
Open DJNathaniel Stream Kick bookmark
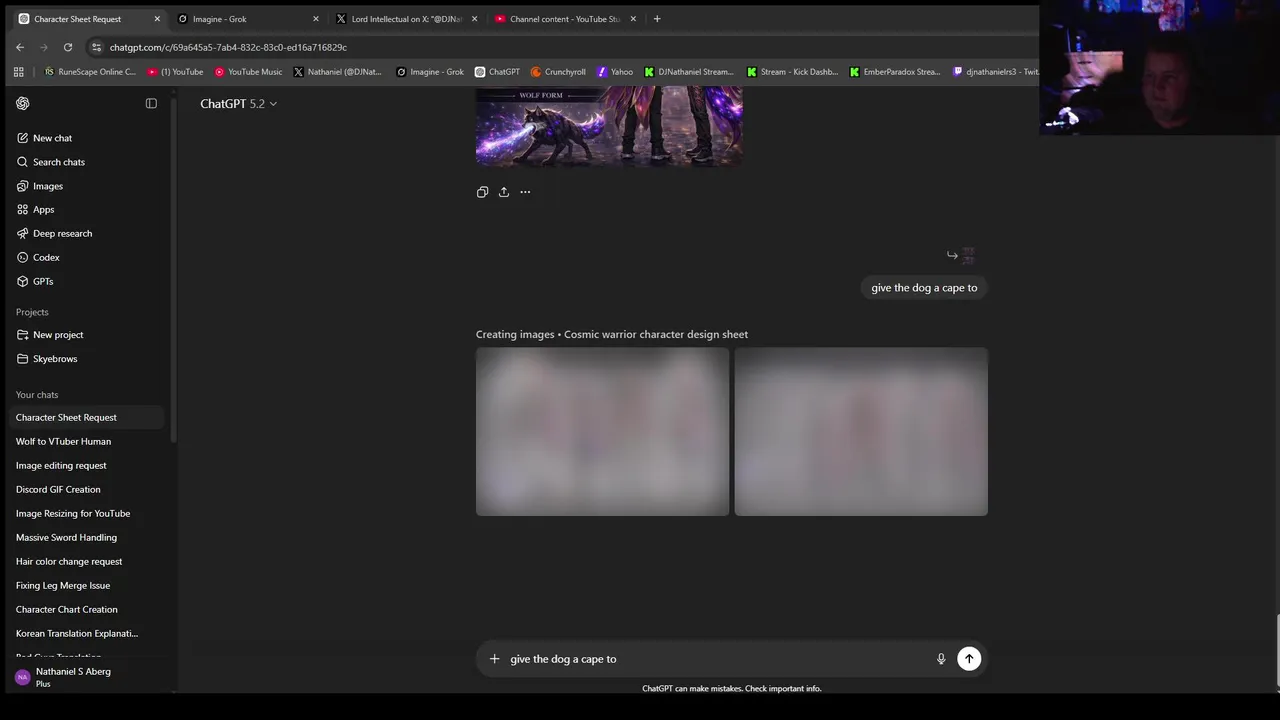[689, 72]
